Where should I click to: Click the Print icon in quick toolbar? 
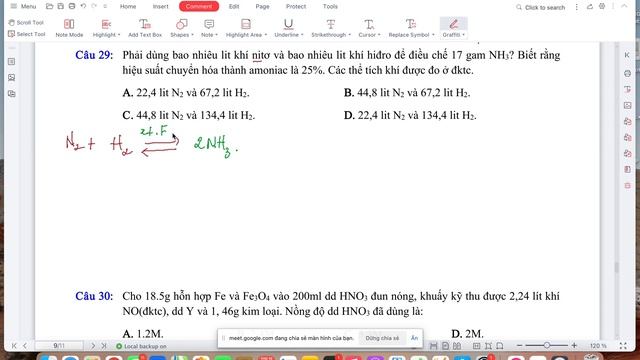72,7
